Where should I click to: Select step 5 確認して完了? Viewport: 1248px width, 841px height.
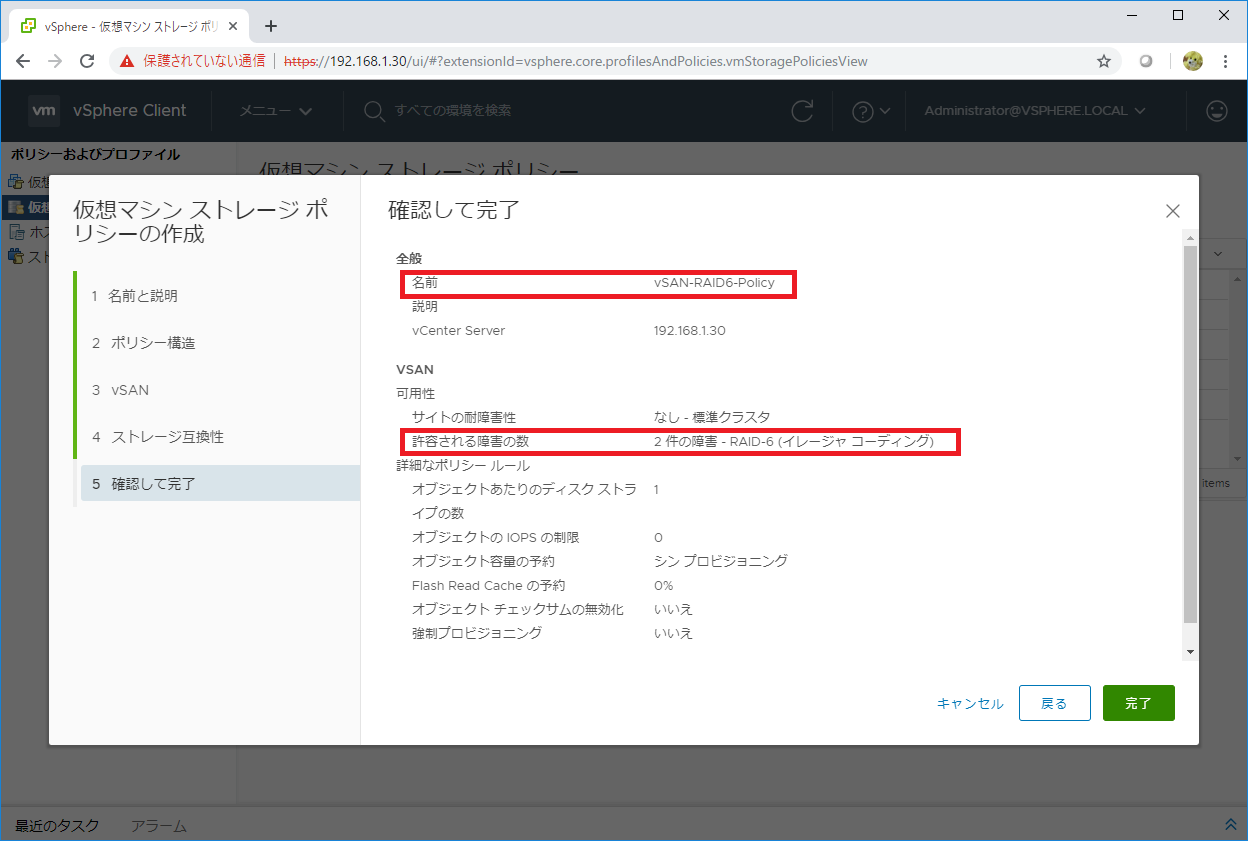click(220, 483)
